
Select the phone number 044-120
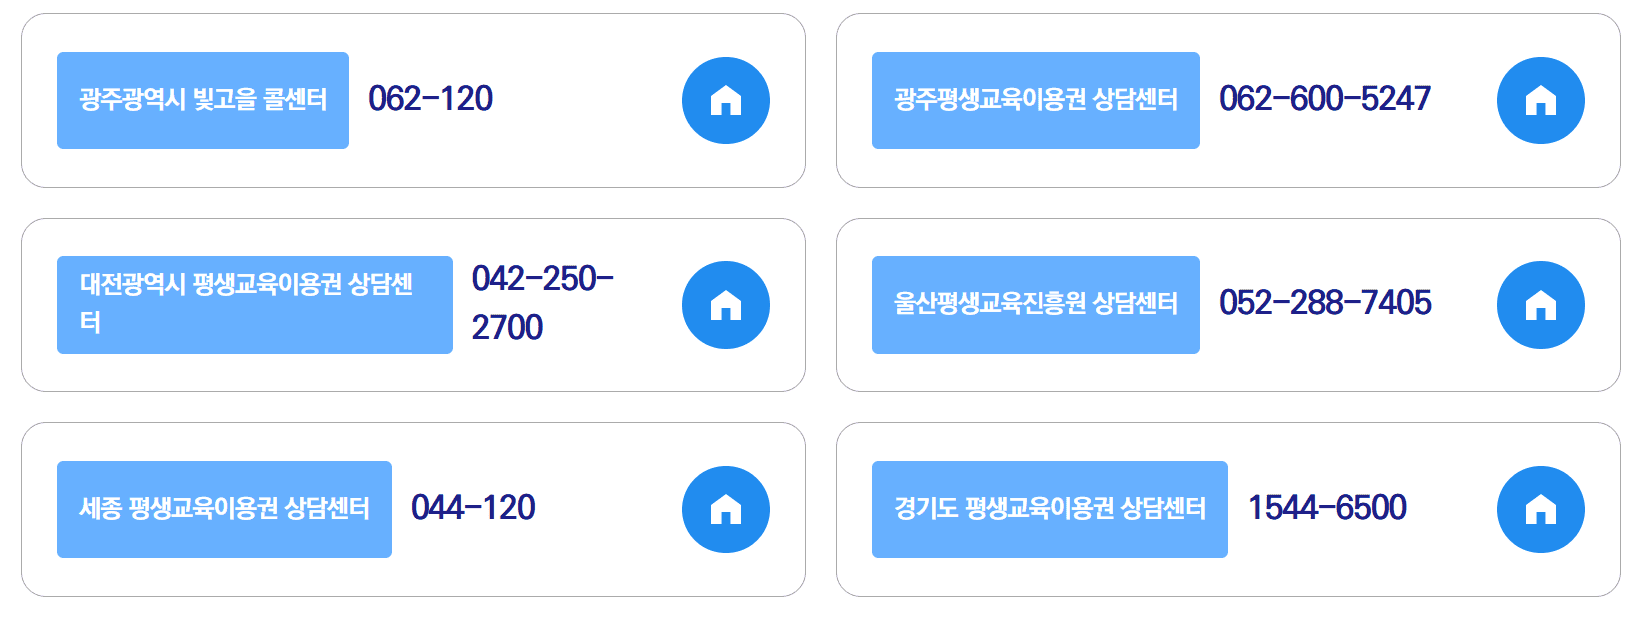tap(474, 508)
